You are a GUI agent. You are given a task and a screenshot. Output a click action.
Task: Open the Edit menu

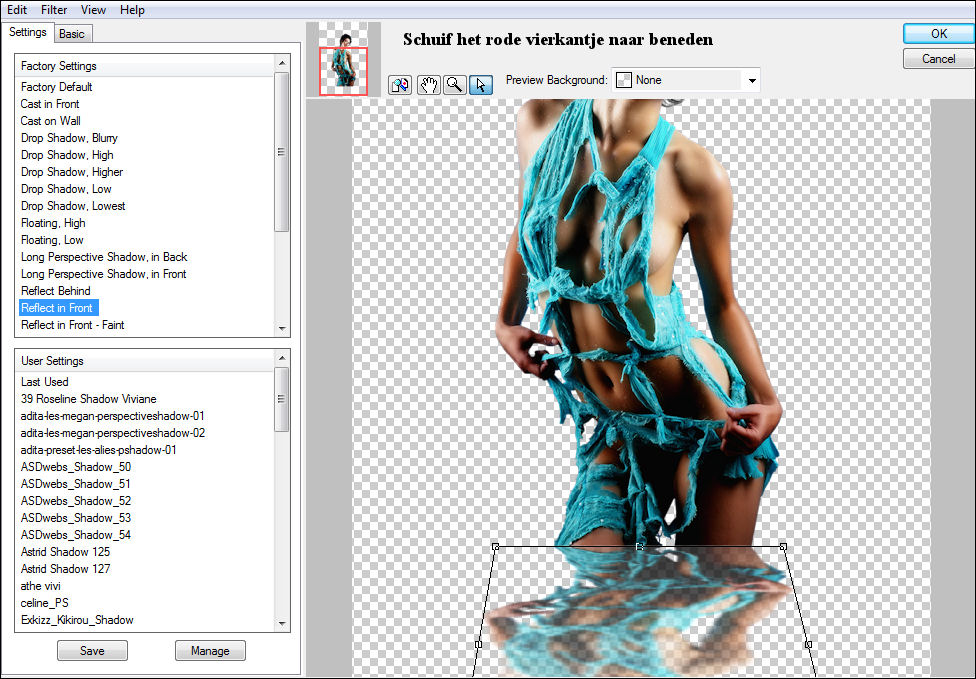click(x=17, y=9)
